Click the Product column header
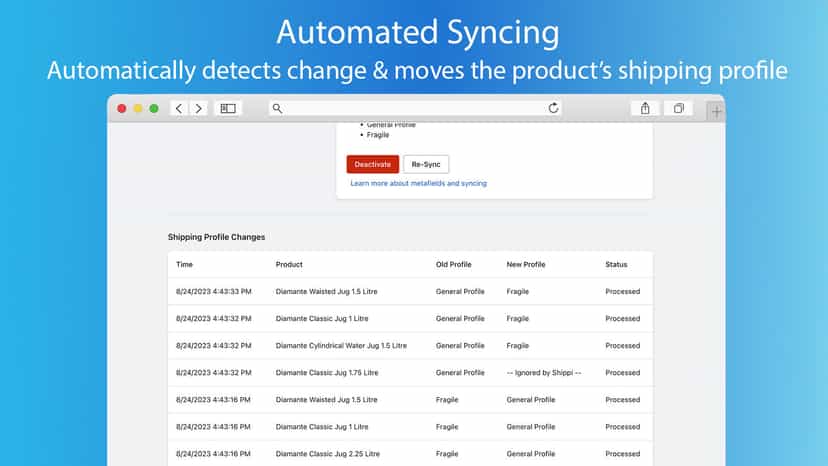 click(289, 264)
